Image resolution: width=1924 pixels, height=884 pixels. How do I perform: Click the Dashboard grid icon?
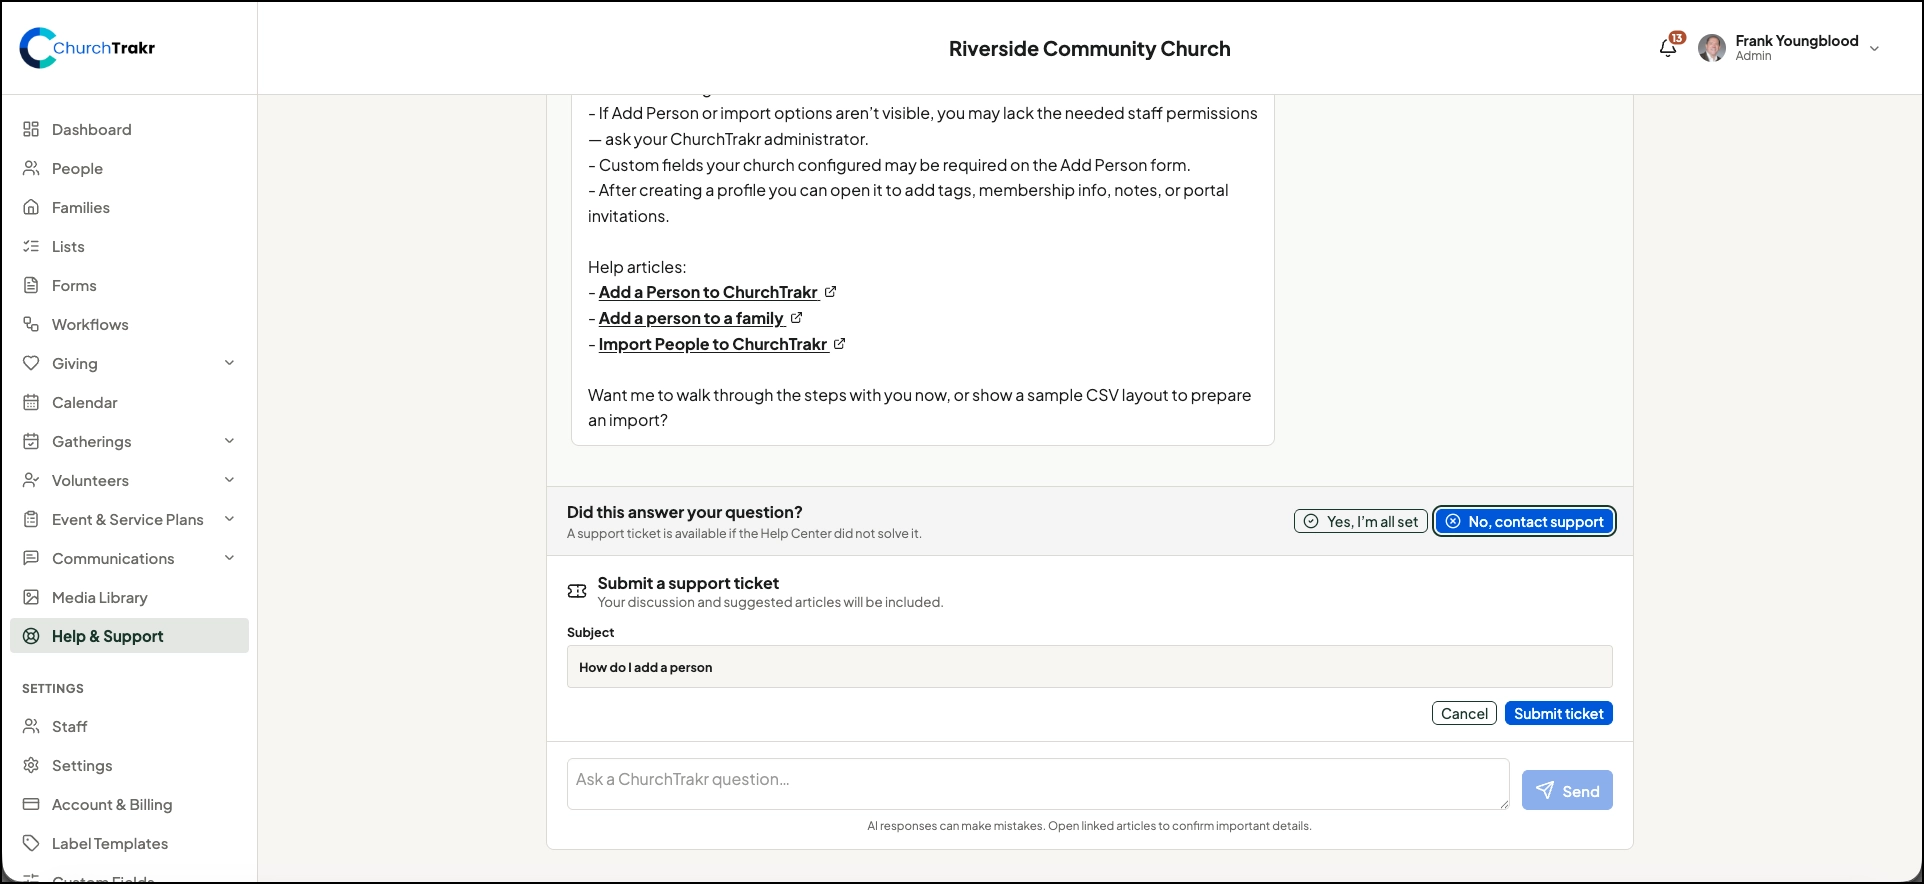pyautogui.click(x=31, y=129)
